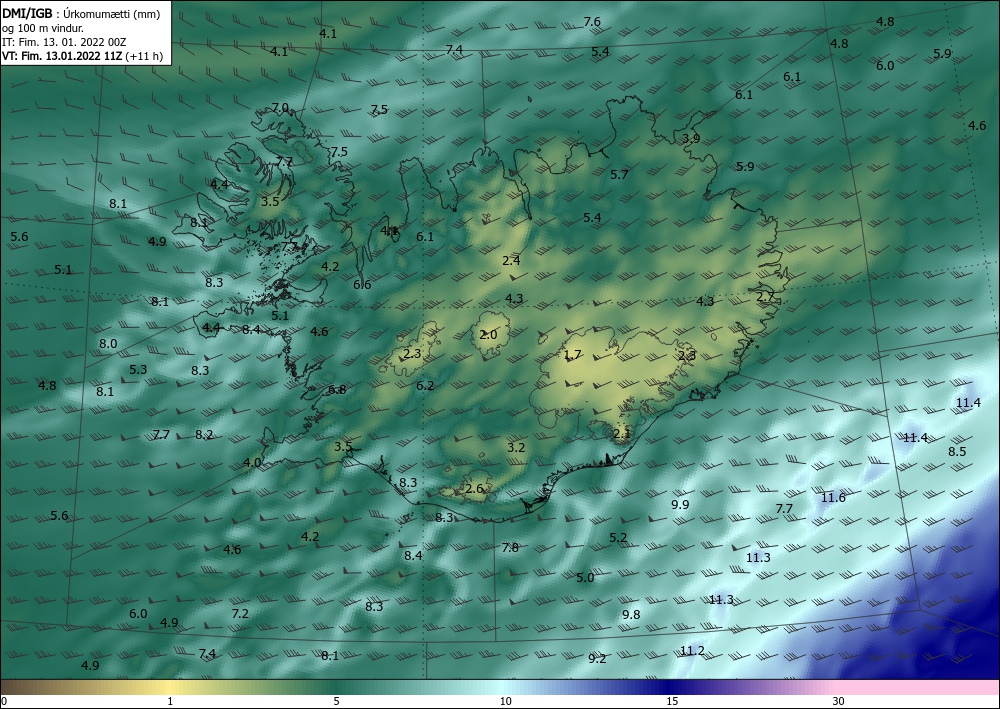The width and height of the screenshot is (1000, 709).
Task: Select the 'VT: Fim. 13.01.2022 11Z (+11 h)' line
Action: pos(82,56)
